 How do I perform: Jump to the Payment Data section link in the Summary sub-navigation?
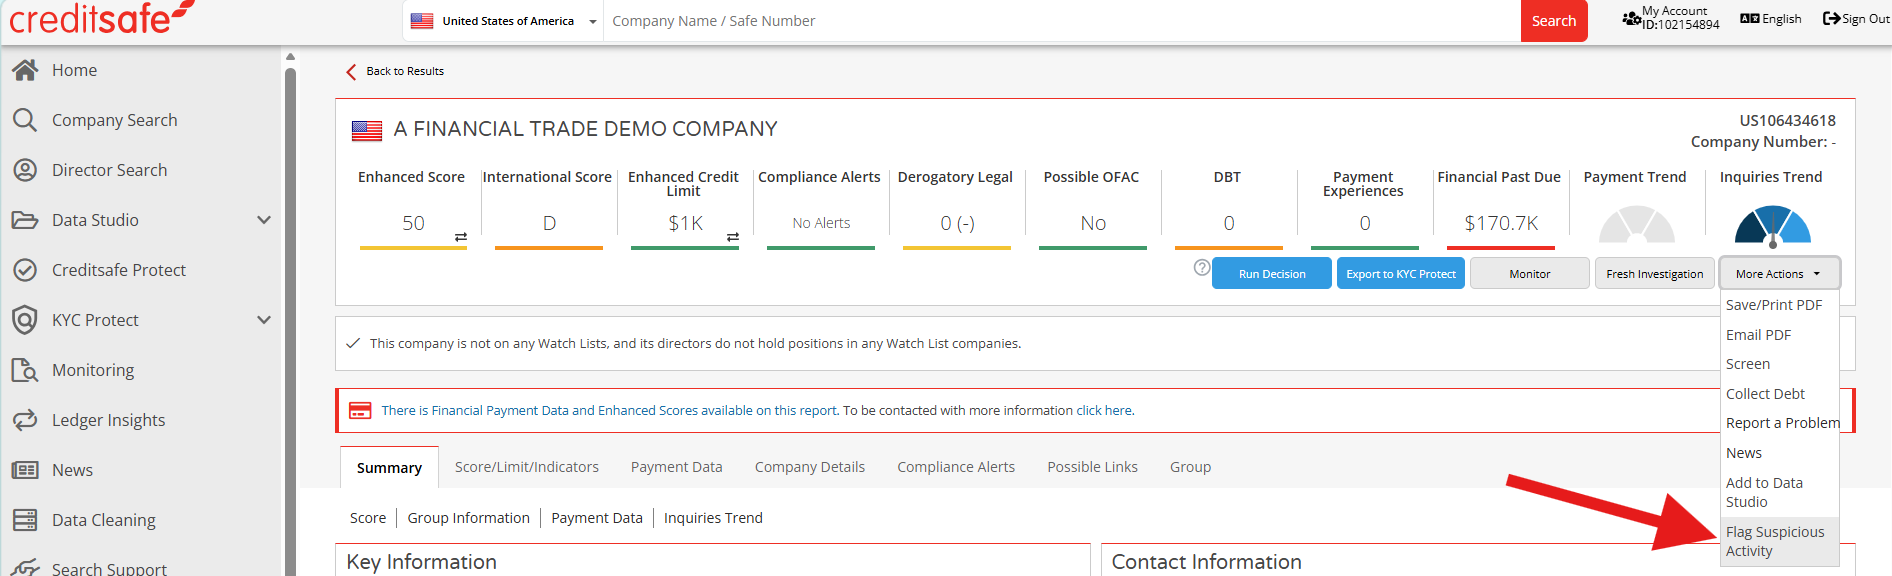(597, 518)
